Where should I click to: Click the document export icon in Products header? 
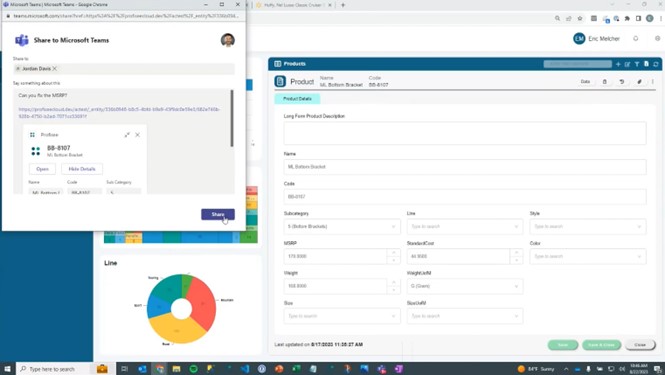pos(646,64)
